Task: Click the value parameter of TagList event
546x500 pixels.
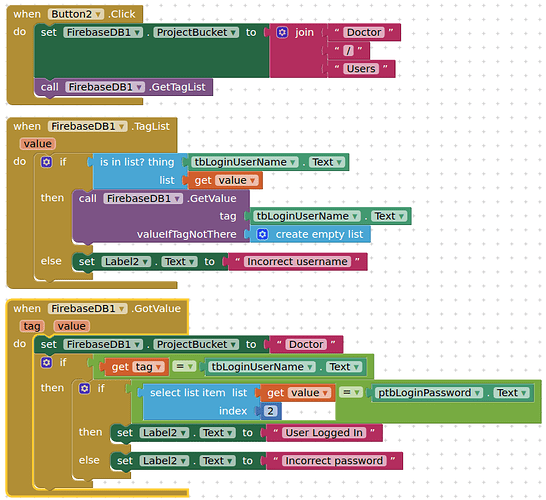Action: (38, 144)
